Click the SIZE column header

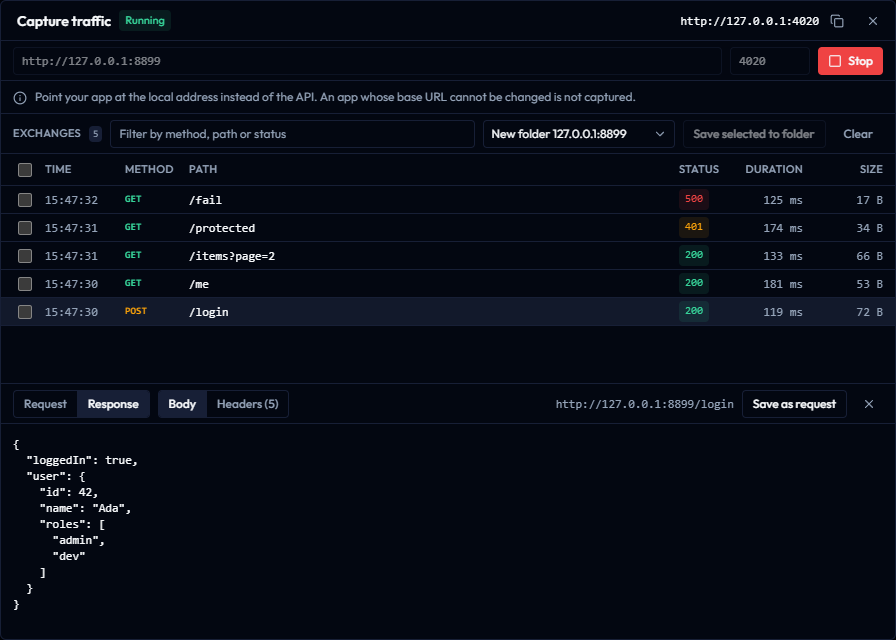click(871, 170)
